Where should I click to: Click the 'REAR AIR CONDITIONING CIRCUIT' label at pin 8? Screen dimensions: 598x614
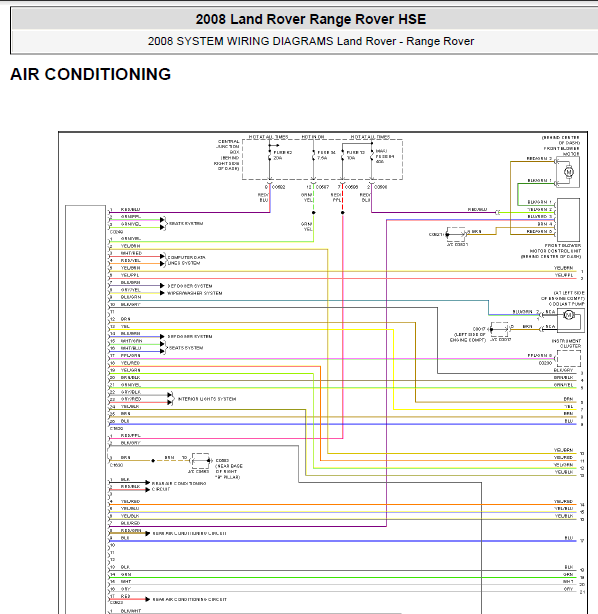tap(189, 533)
